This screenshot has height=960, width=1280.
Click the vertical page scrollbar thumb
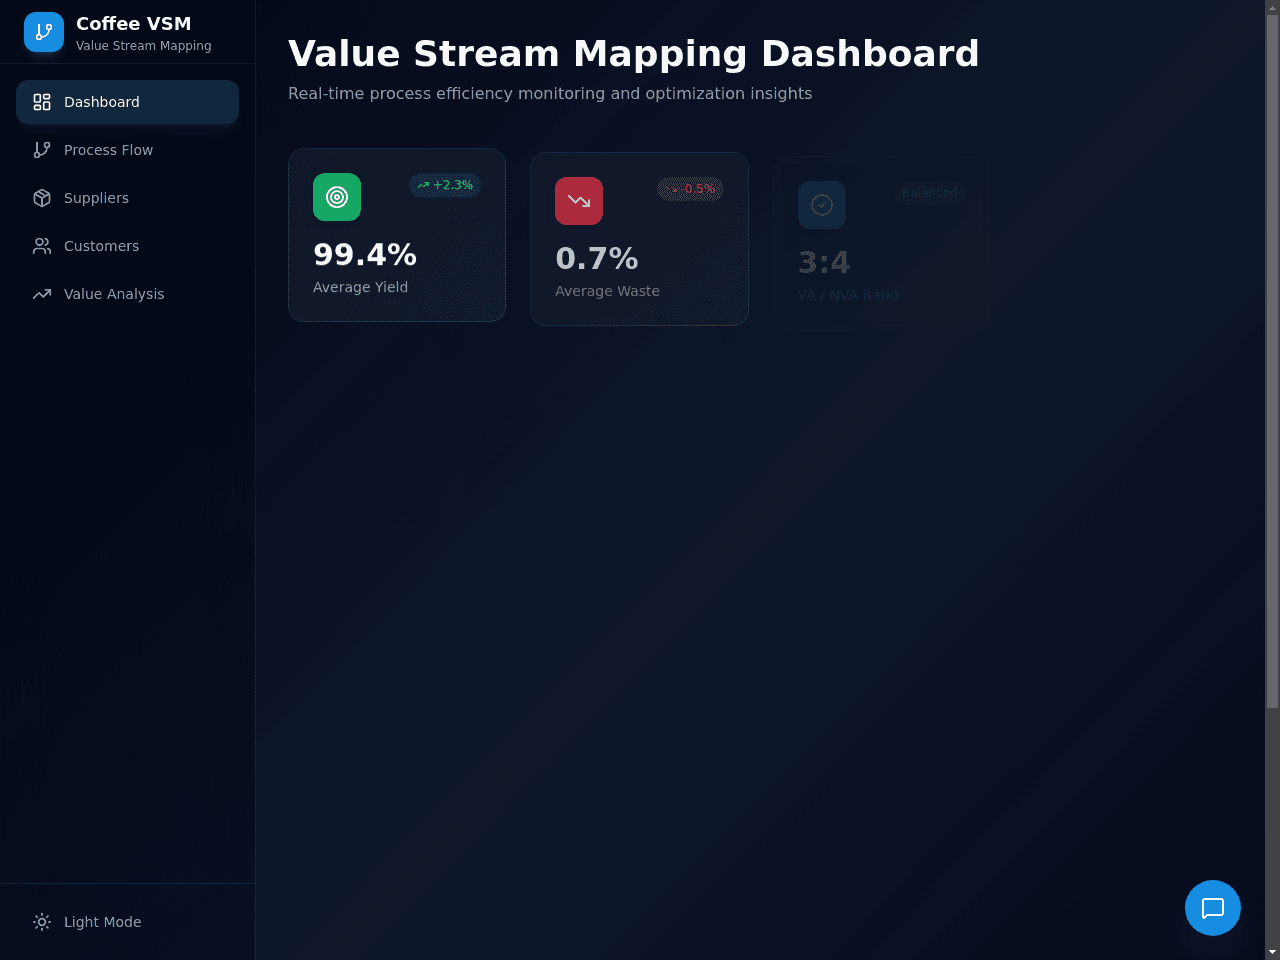point(1272,360)
